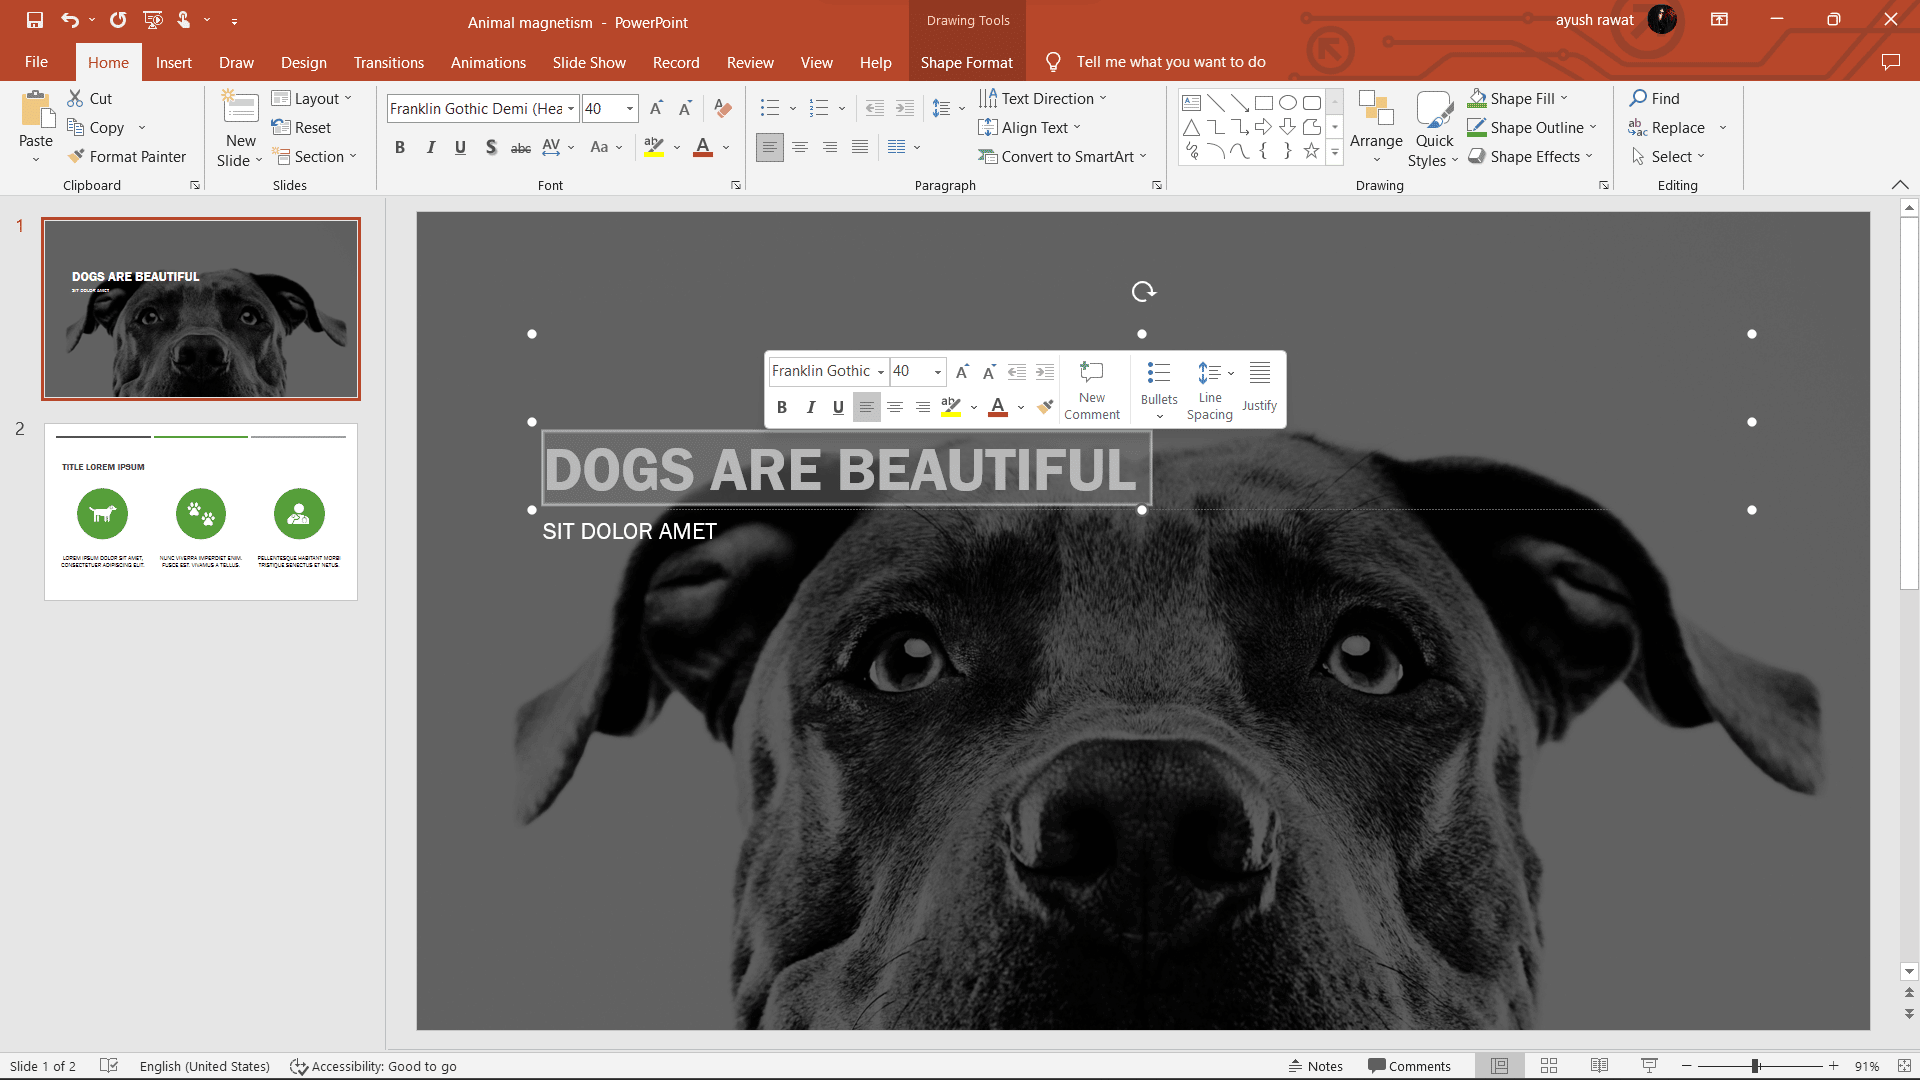Image resolution: width=1920 pixels, height=1080 pixels.
Task: Toggle Bold in the ribbon Font group
Action: [x=400, y=147]
